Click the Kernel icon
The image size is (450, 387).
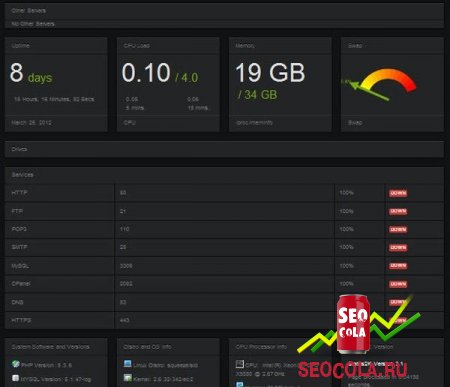127,378
